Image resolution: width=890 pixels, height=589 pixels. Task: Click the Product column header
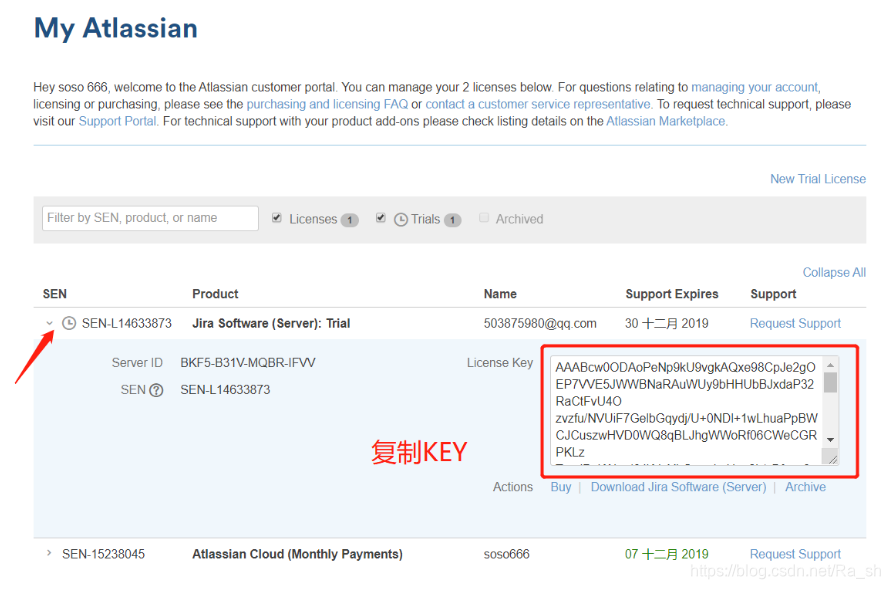[x=215, y=294]
